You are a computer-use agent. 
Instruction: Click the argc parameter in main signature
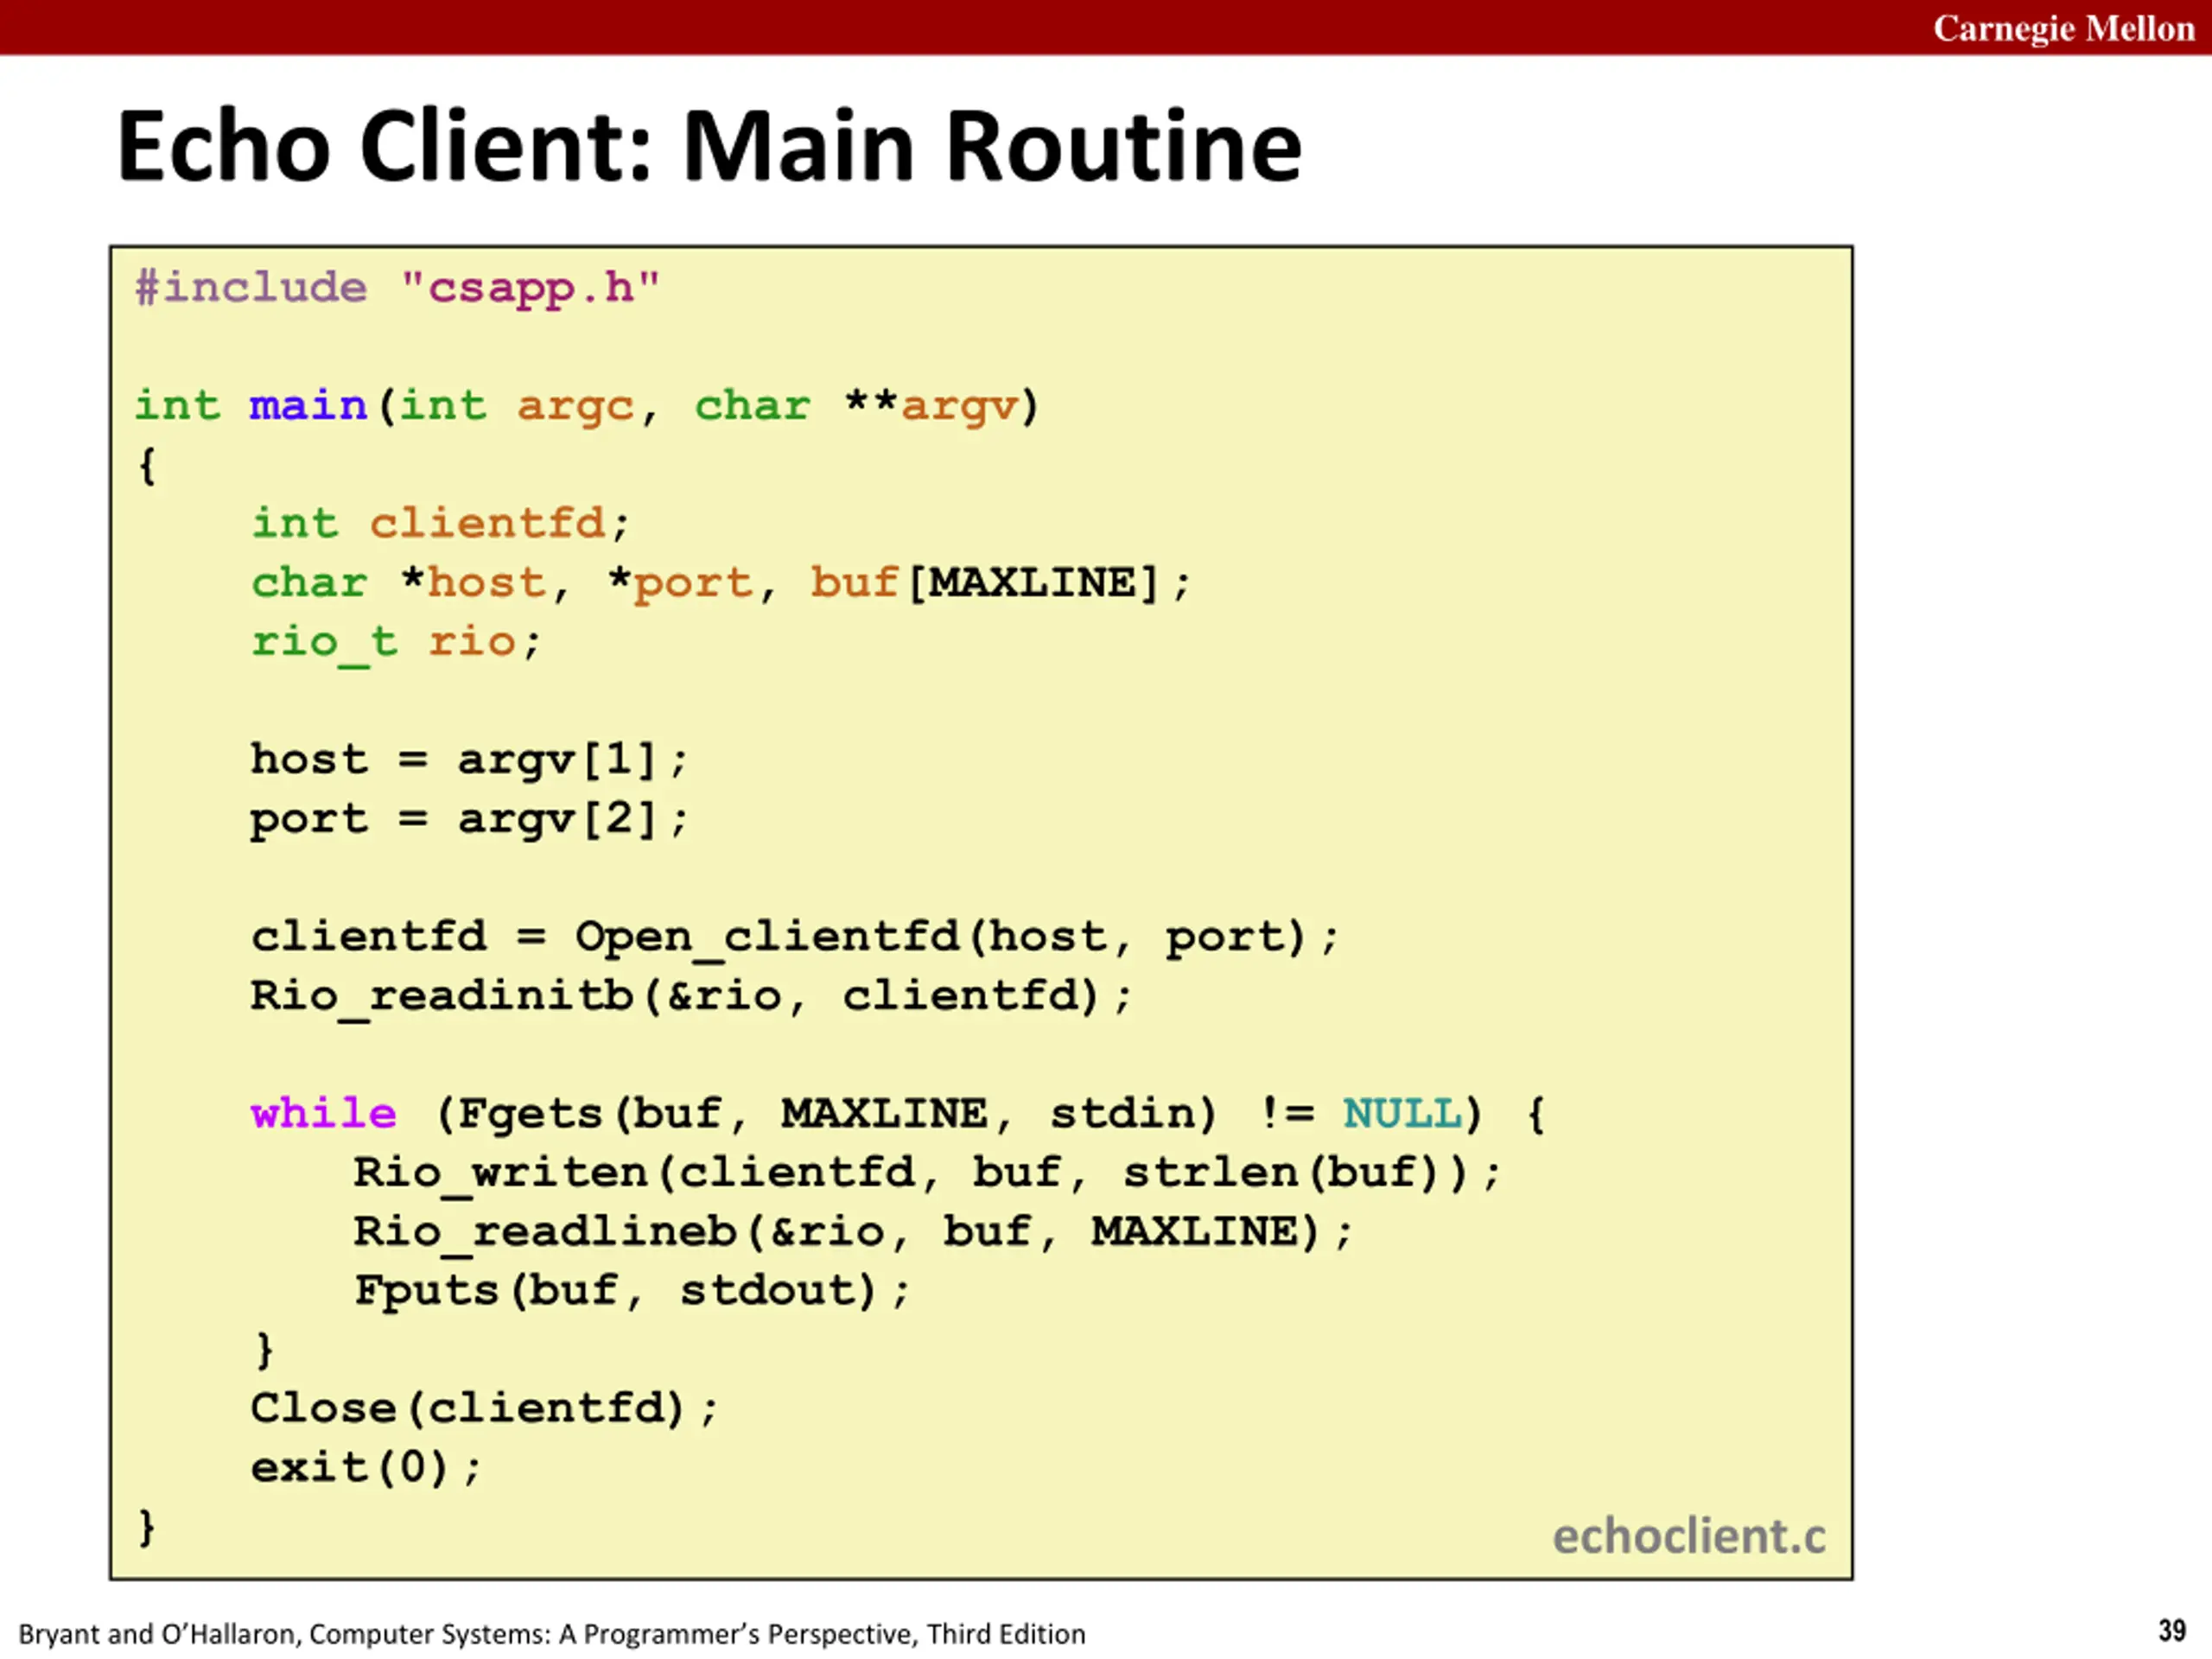click(575, 408)
